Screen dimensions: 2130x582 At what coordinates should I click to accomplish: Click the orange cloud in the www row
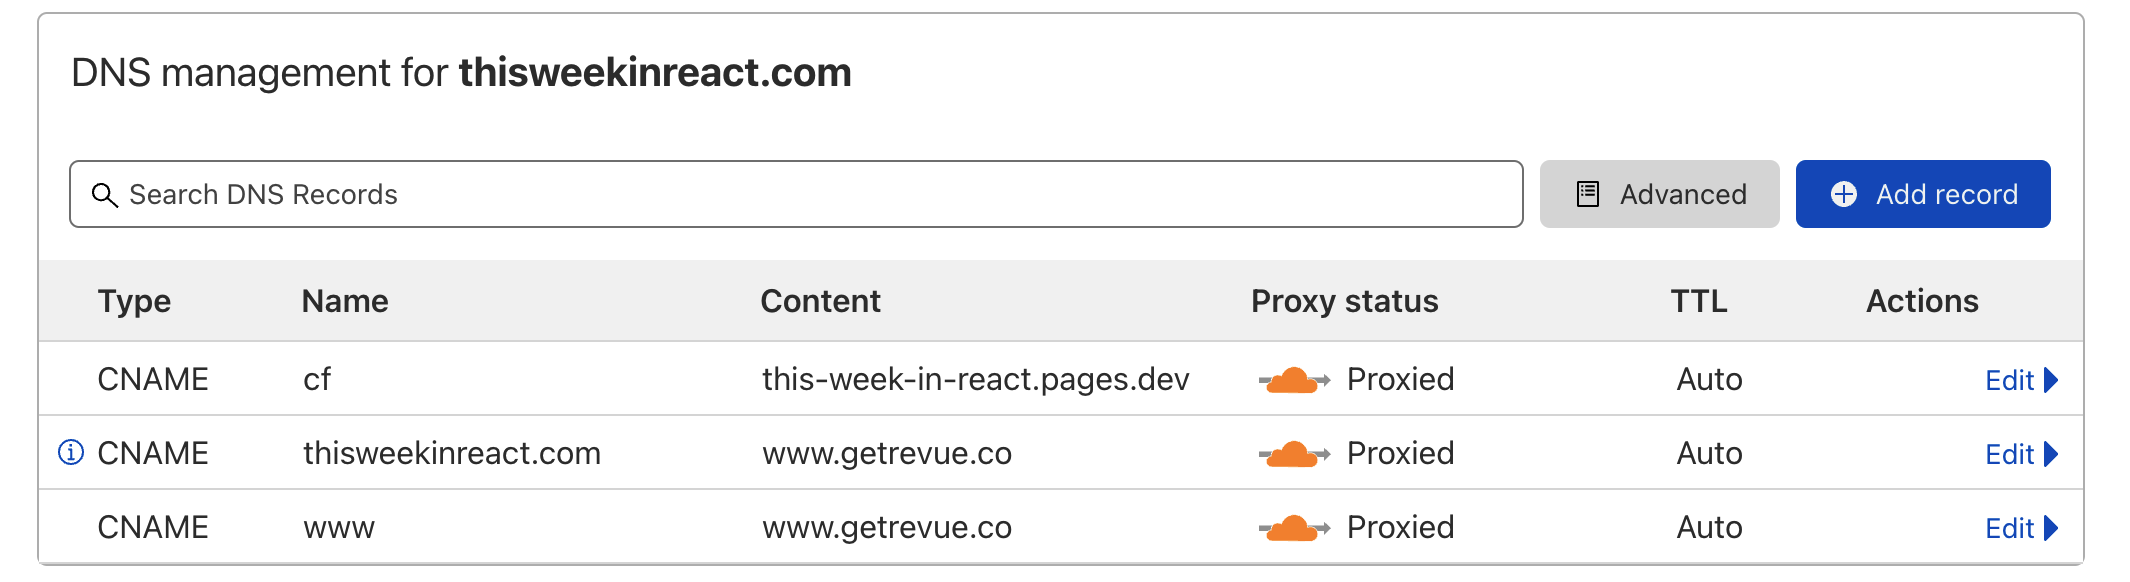pos(1293,528)
